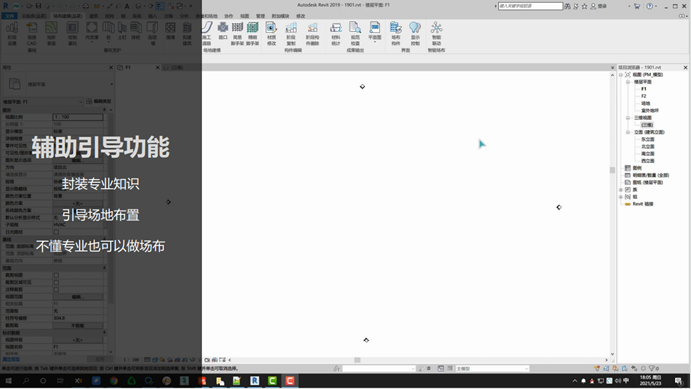The width and height of the screenshot is (691, 389).
Task: Select the 智能驱动 smart drive icon
Action: (x=436, y=33)
